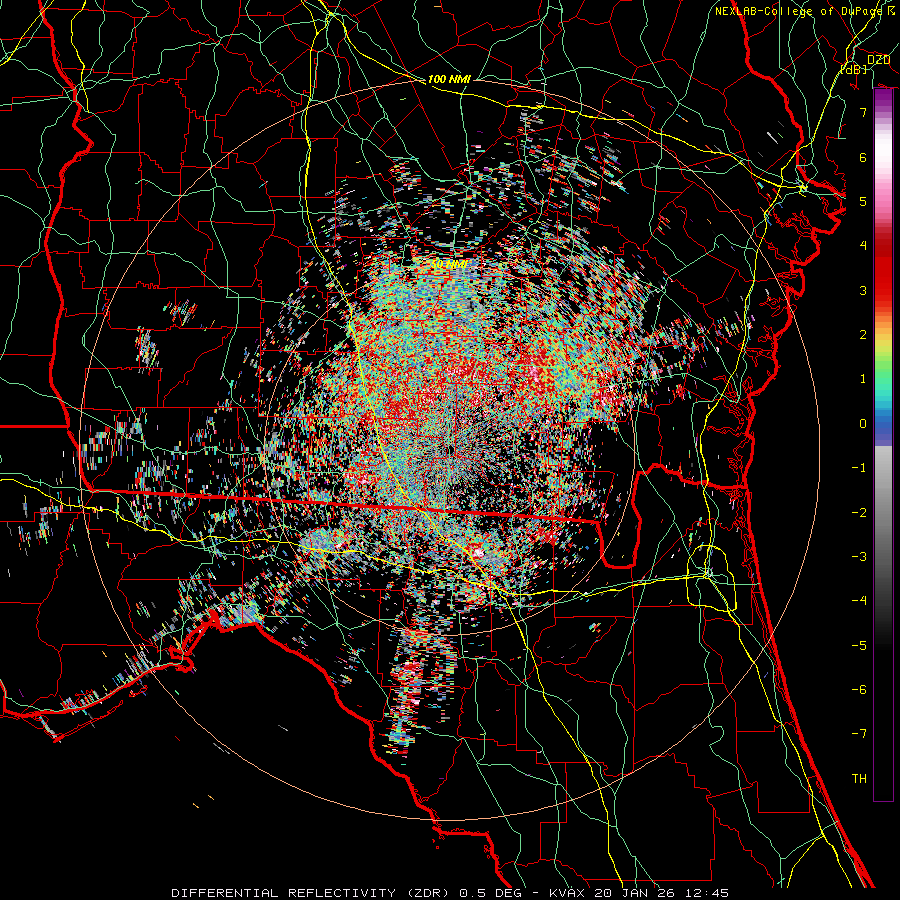
Task: Click the '6' scale value
Action: point(863,157)
